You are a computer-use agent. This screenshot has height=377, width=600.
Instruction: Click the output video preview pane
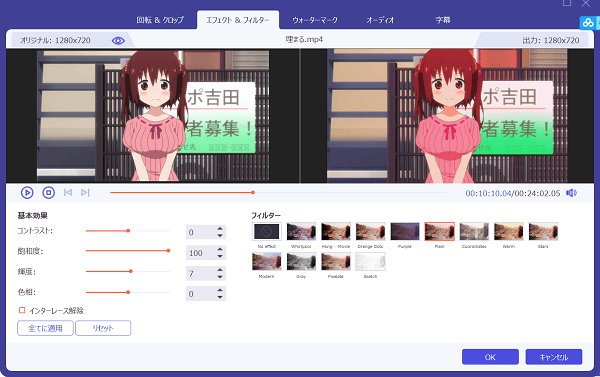[447, 116]
